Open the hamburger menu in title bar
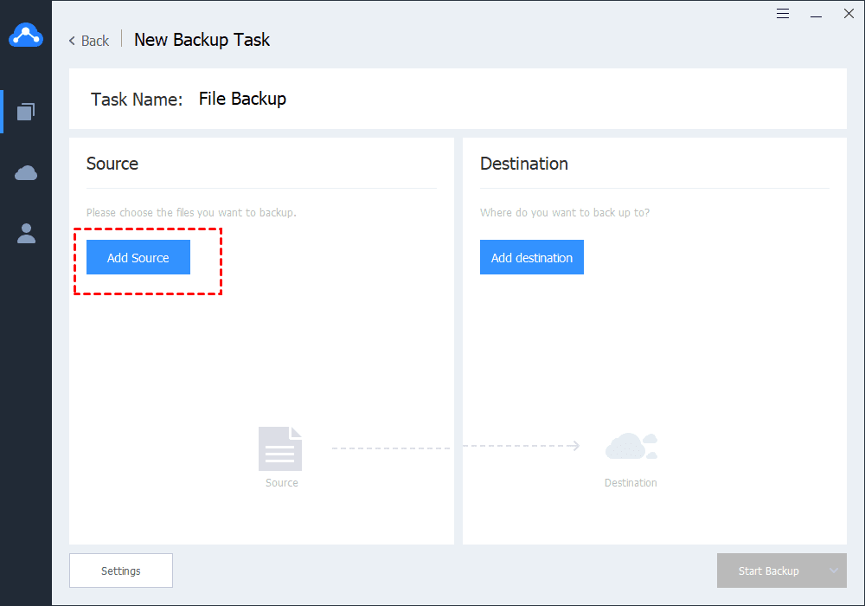 pyautogui.click(x=783, y=14)
